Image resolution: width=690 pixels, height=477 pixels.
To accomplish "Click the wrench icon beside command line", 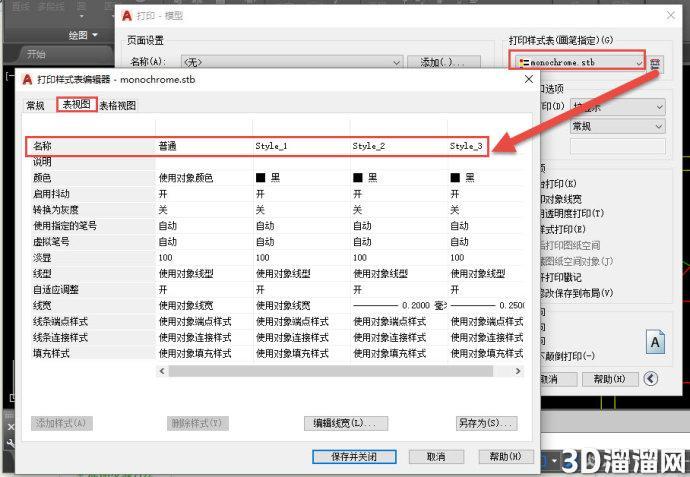I will click(x=10, y=442).
